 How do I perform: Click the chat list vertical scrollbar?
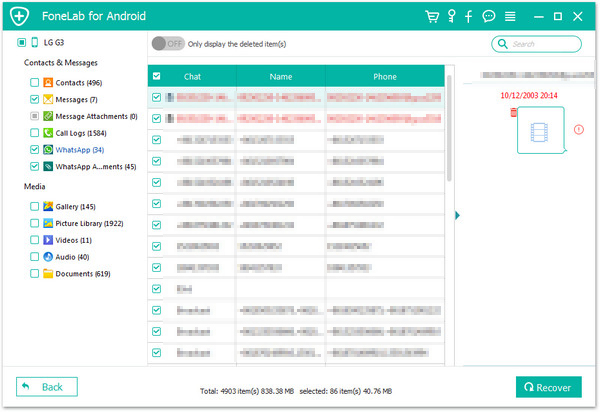point(449,128)
